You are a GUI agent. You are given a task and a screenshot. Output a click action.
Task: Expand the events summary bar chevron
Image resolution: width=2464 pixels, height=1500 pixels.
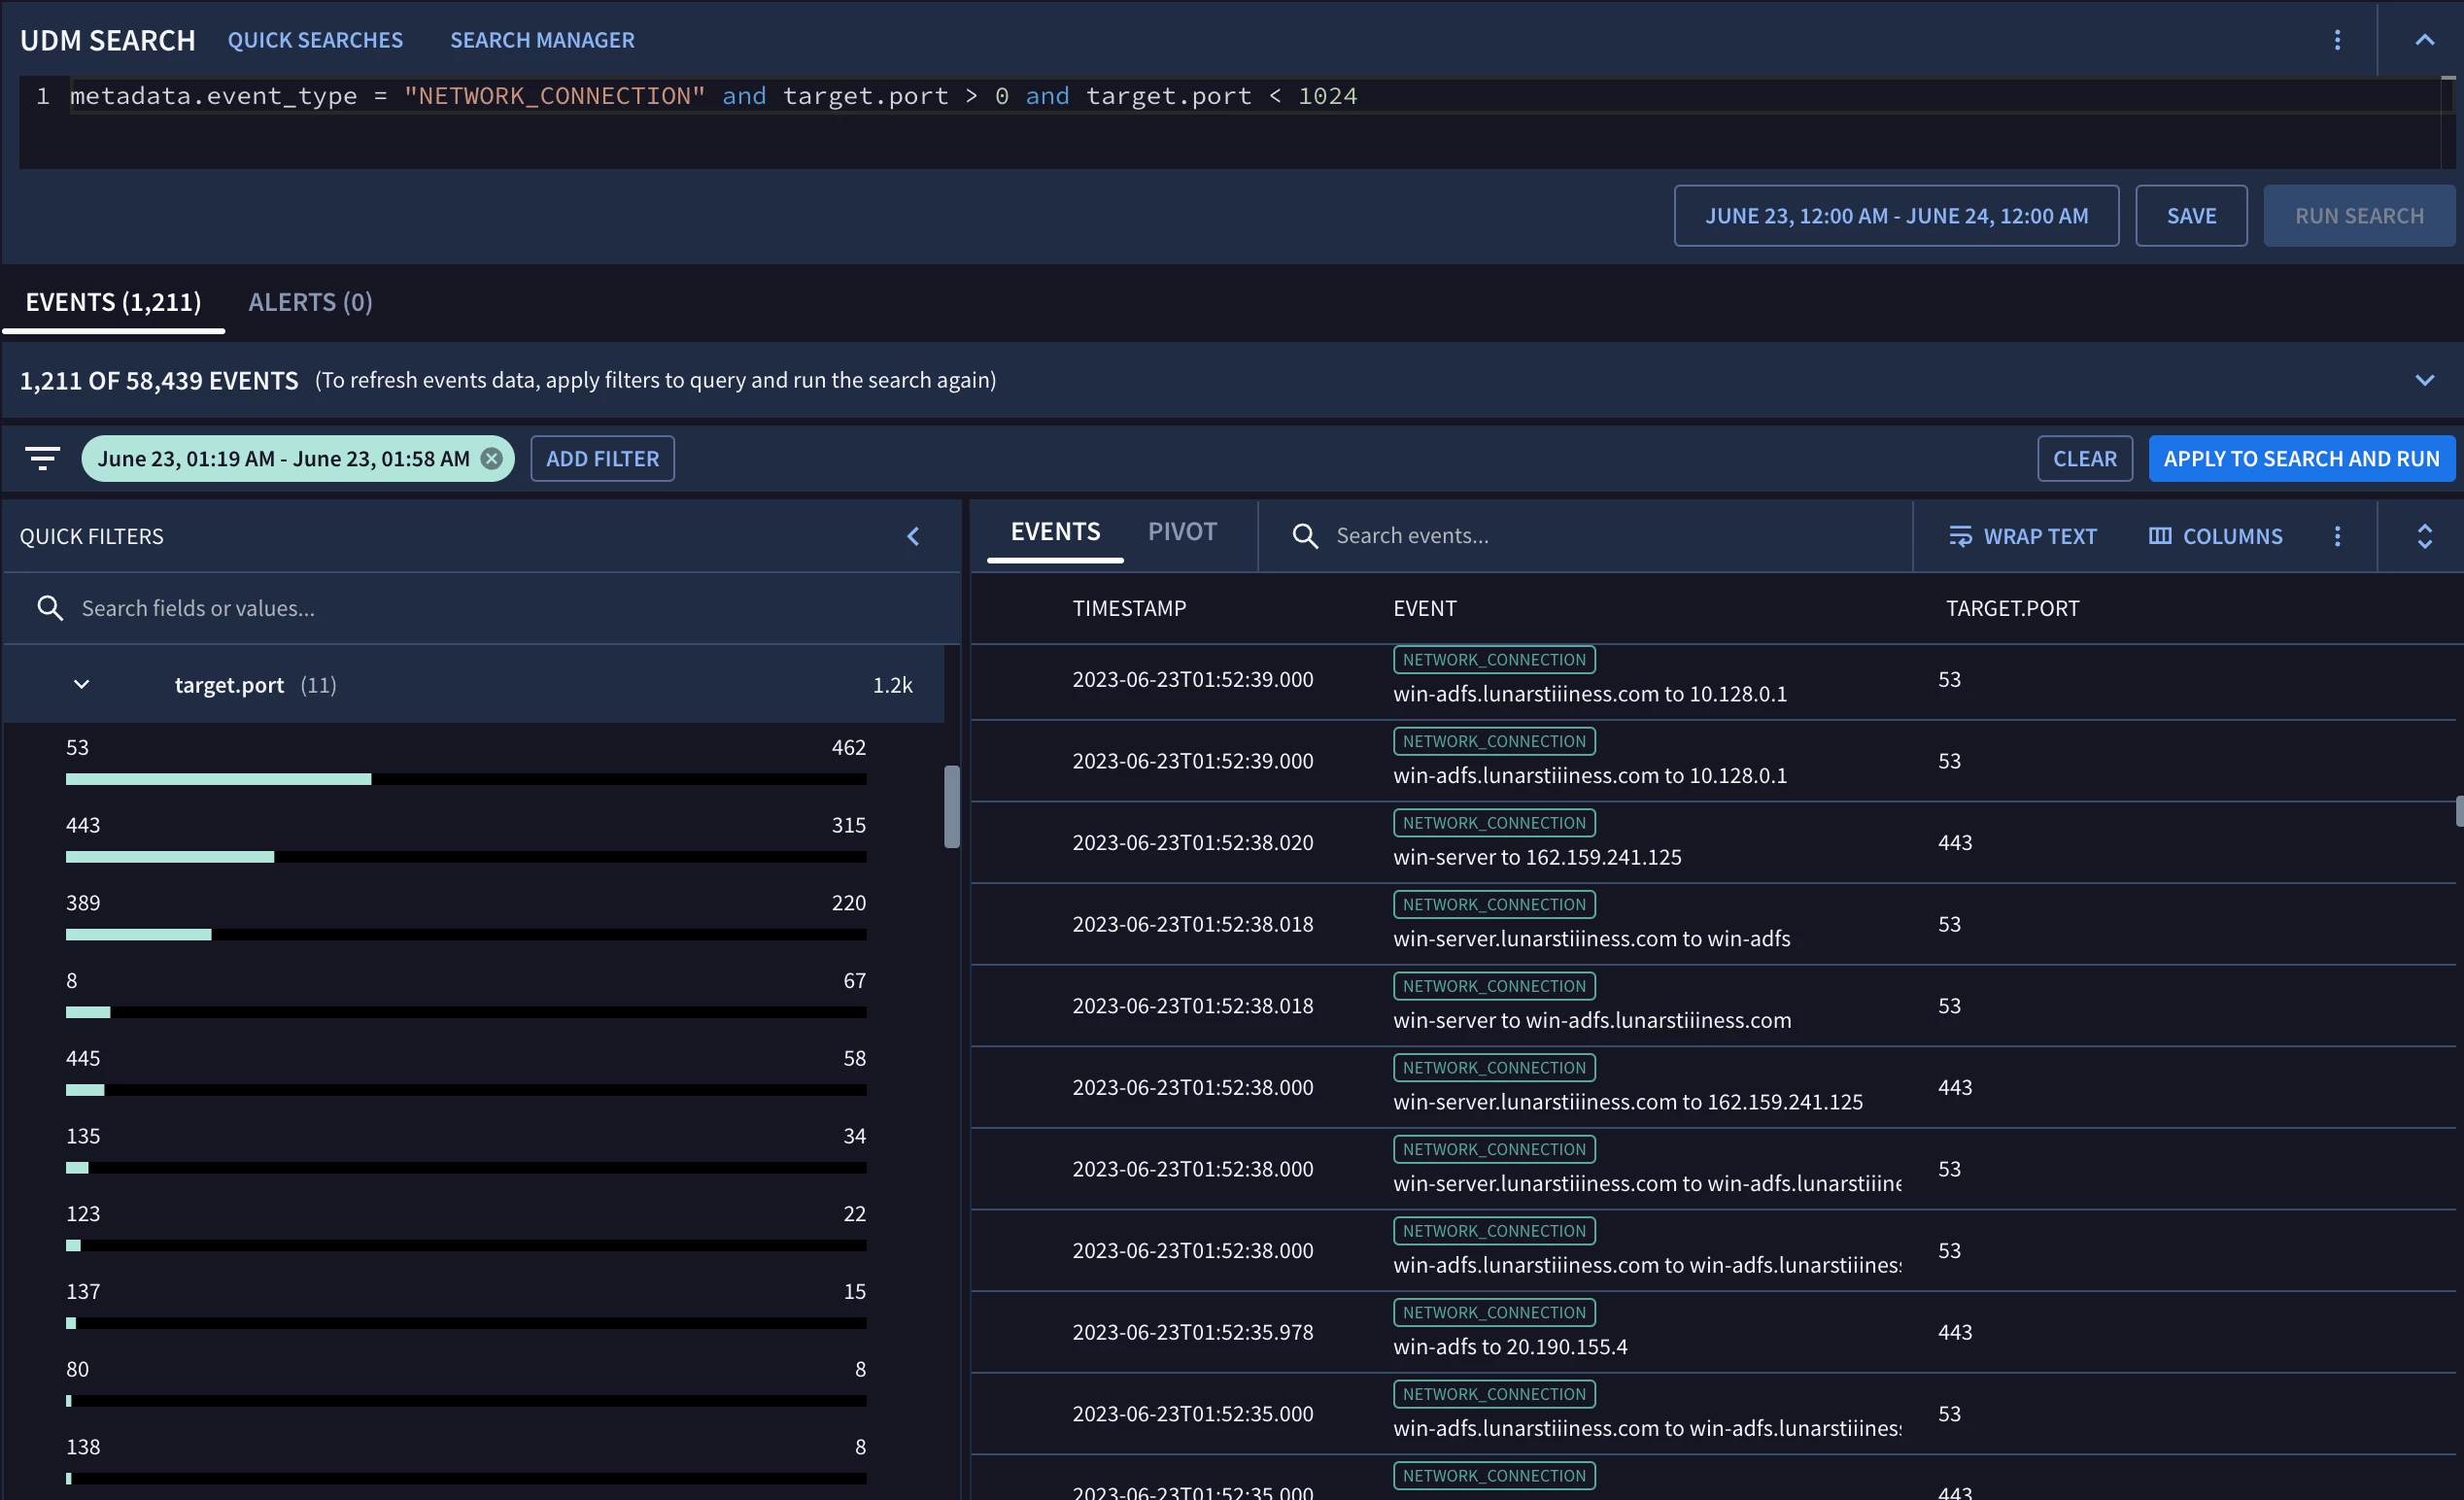click(2424, 380)
